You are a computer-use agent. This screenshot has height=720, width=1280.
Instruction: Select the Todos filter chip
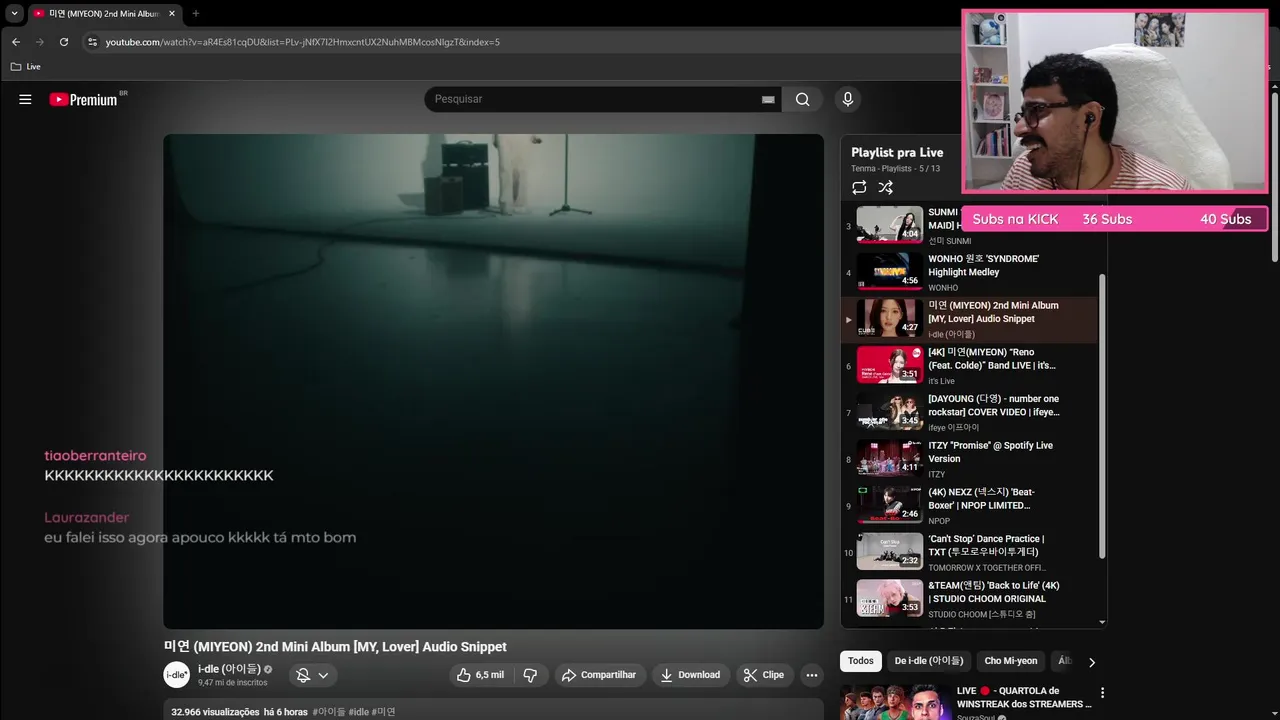pyautogui.click(x=860, y=661)
